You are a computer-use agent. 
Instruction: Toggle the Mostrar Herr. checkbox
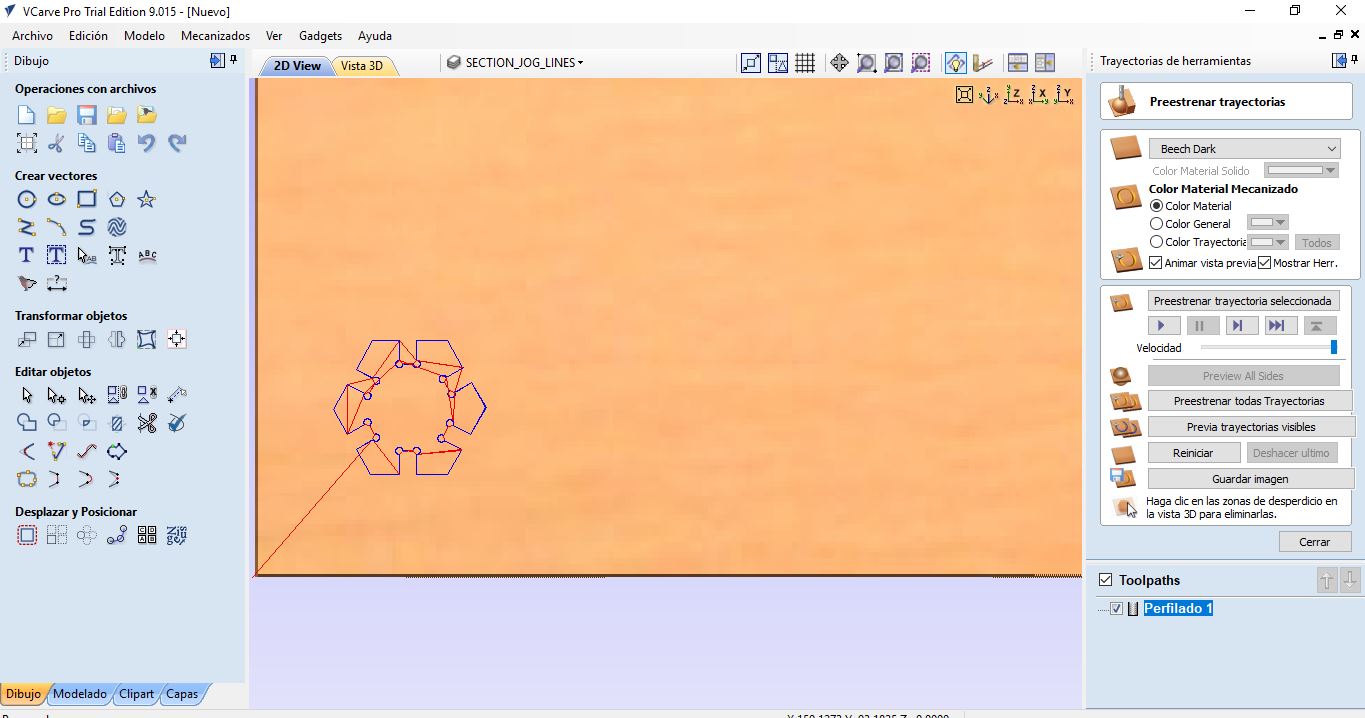(1264, 263)
